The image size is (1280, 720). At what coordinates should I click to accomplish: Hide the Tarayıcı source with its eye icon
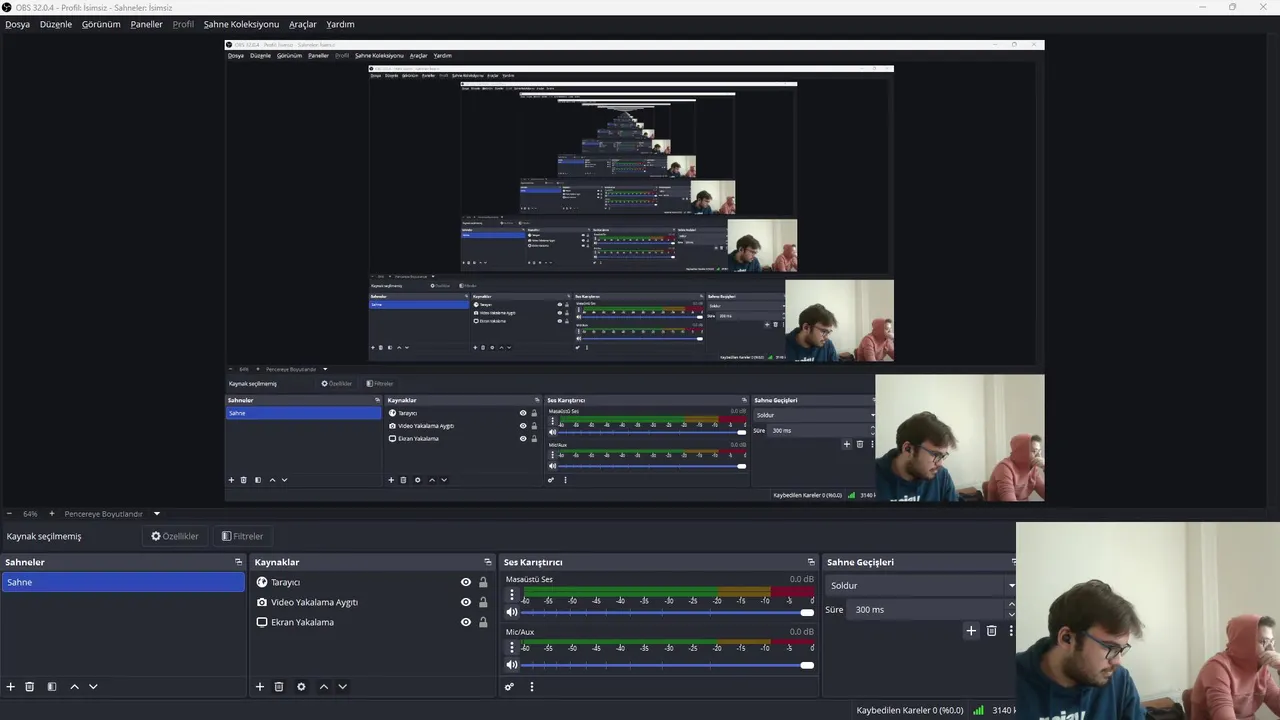[x=466, y=582]
